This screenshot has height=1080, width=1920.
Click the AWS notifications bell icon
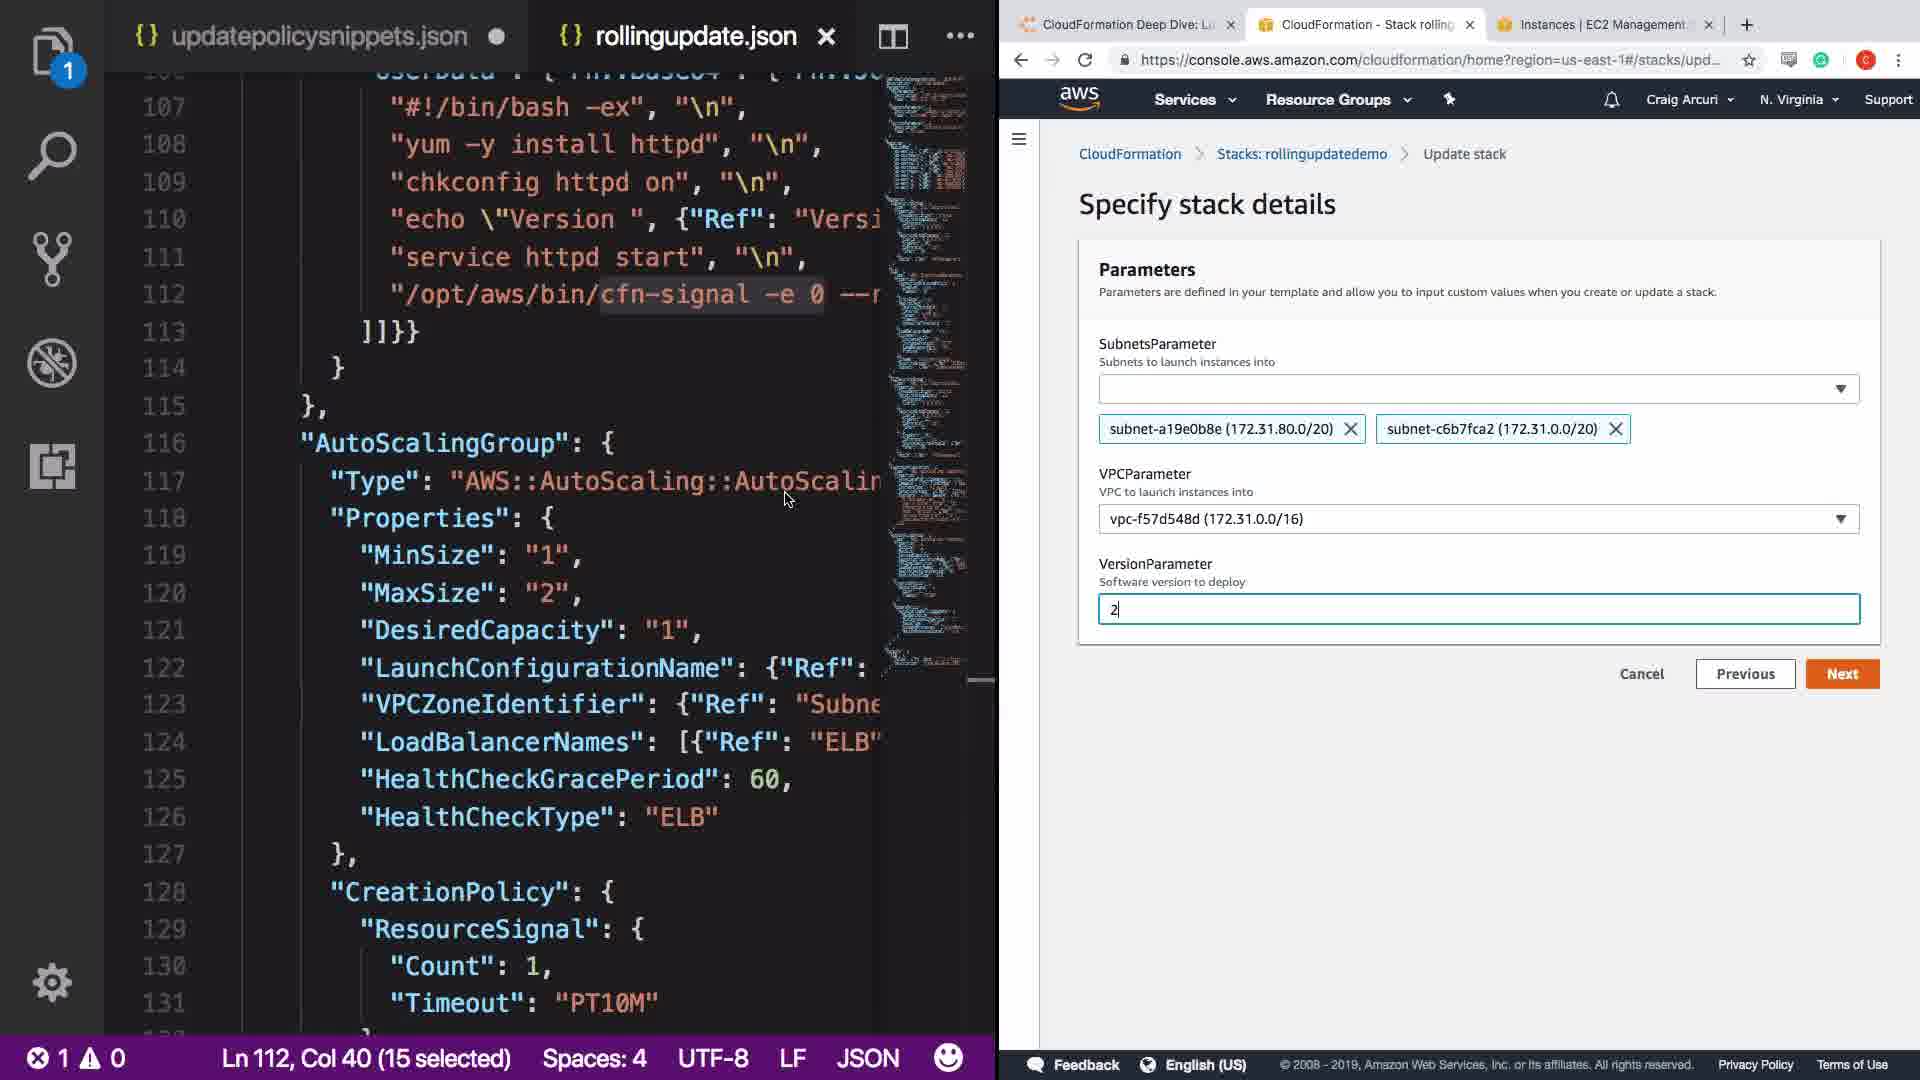(1611, 100)
